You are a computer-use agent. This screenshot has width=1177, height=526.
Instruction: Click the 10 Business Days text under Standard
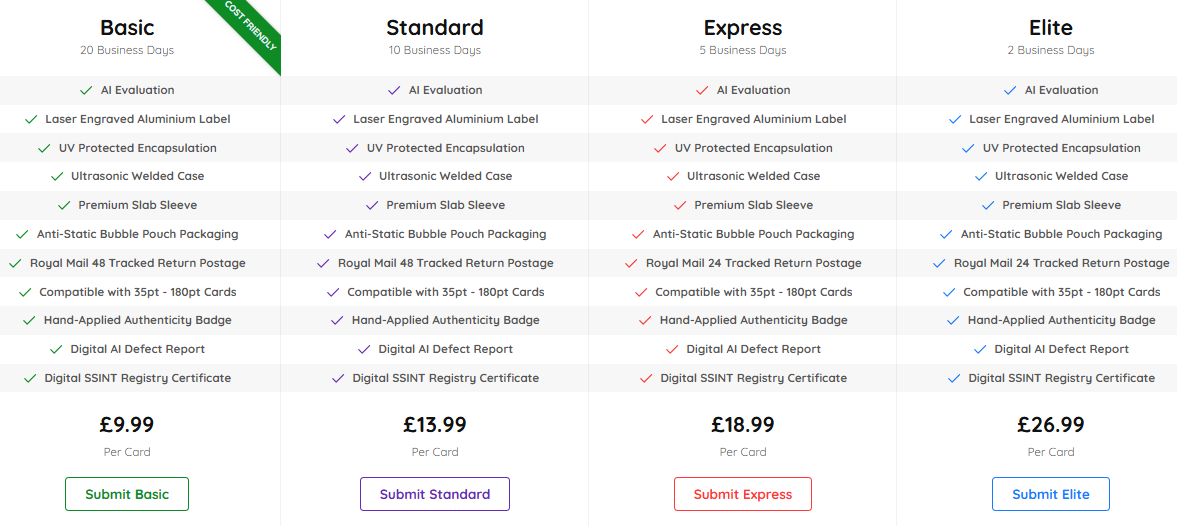(x=435, y=50)
